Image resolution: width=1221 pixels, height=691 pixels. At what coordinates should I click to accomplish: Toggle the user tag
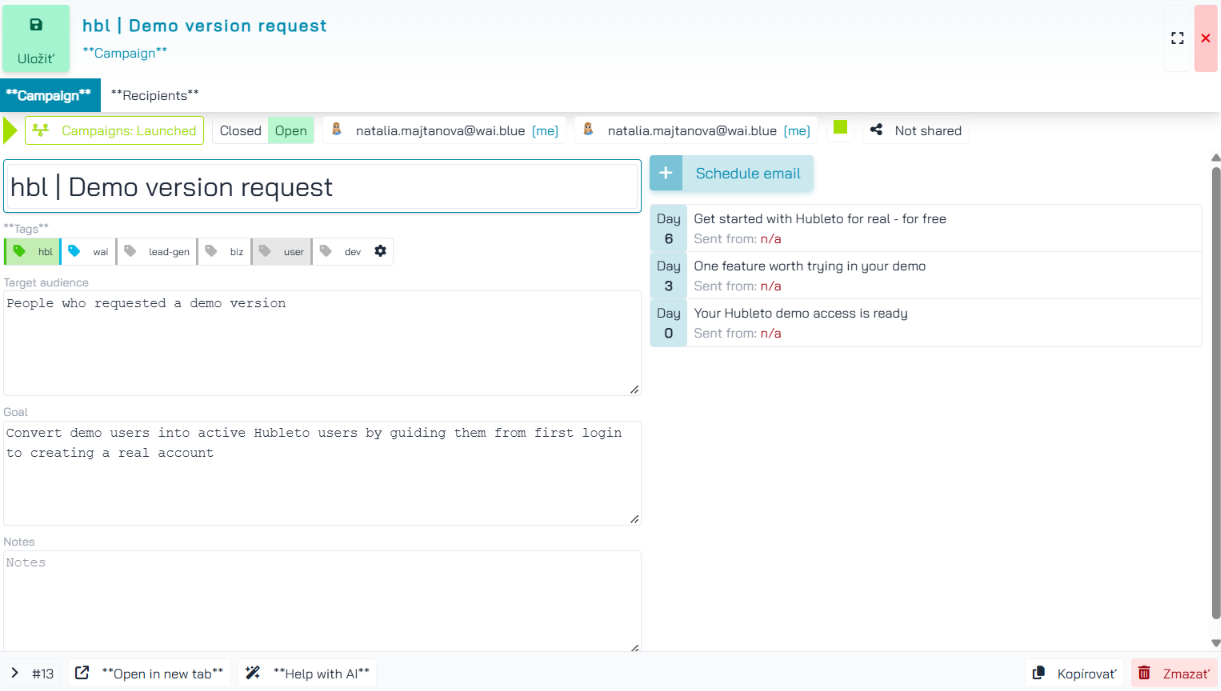pyautogui.click(x=282, y=251)
